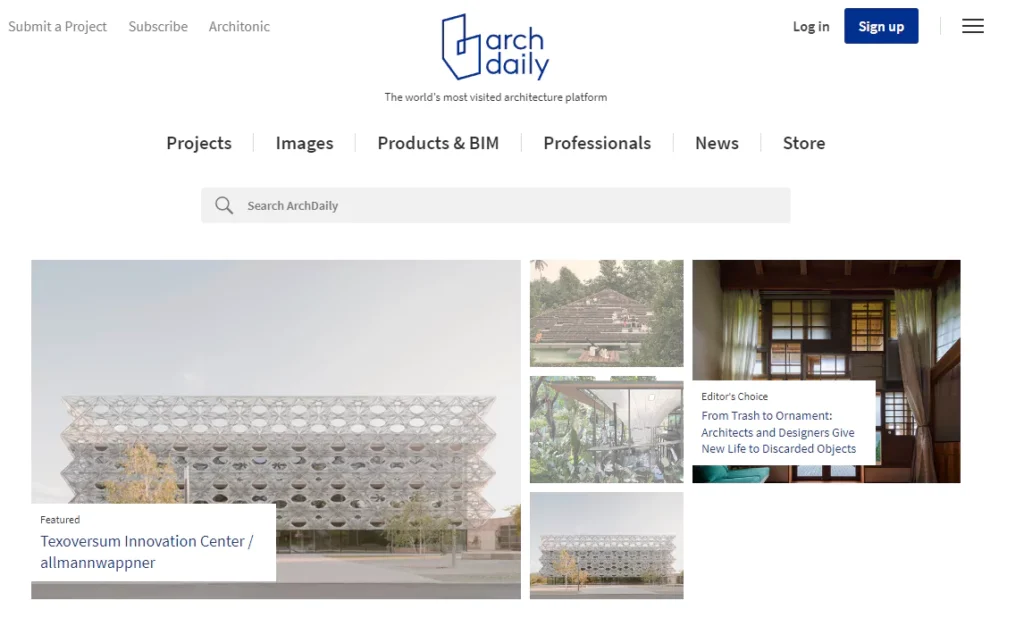Open the Professionals section
The height and width of the screenshot is (626, 1024).
tap(597, 143)
